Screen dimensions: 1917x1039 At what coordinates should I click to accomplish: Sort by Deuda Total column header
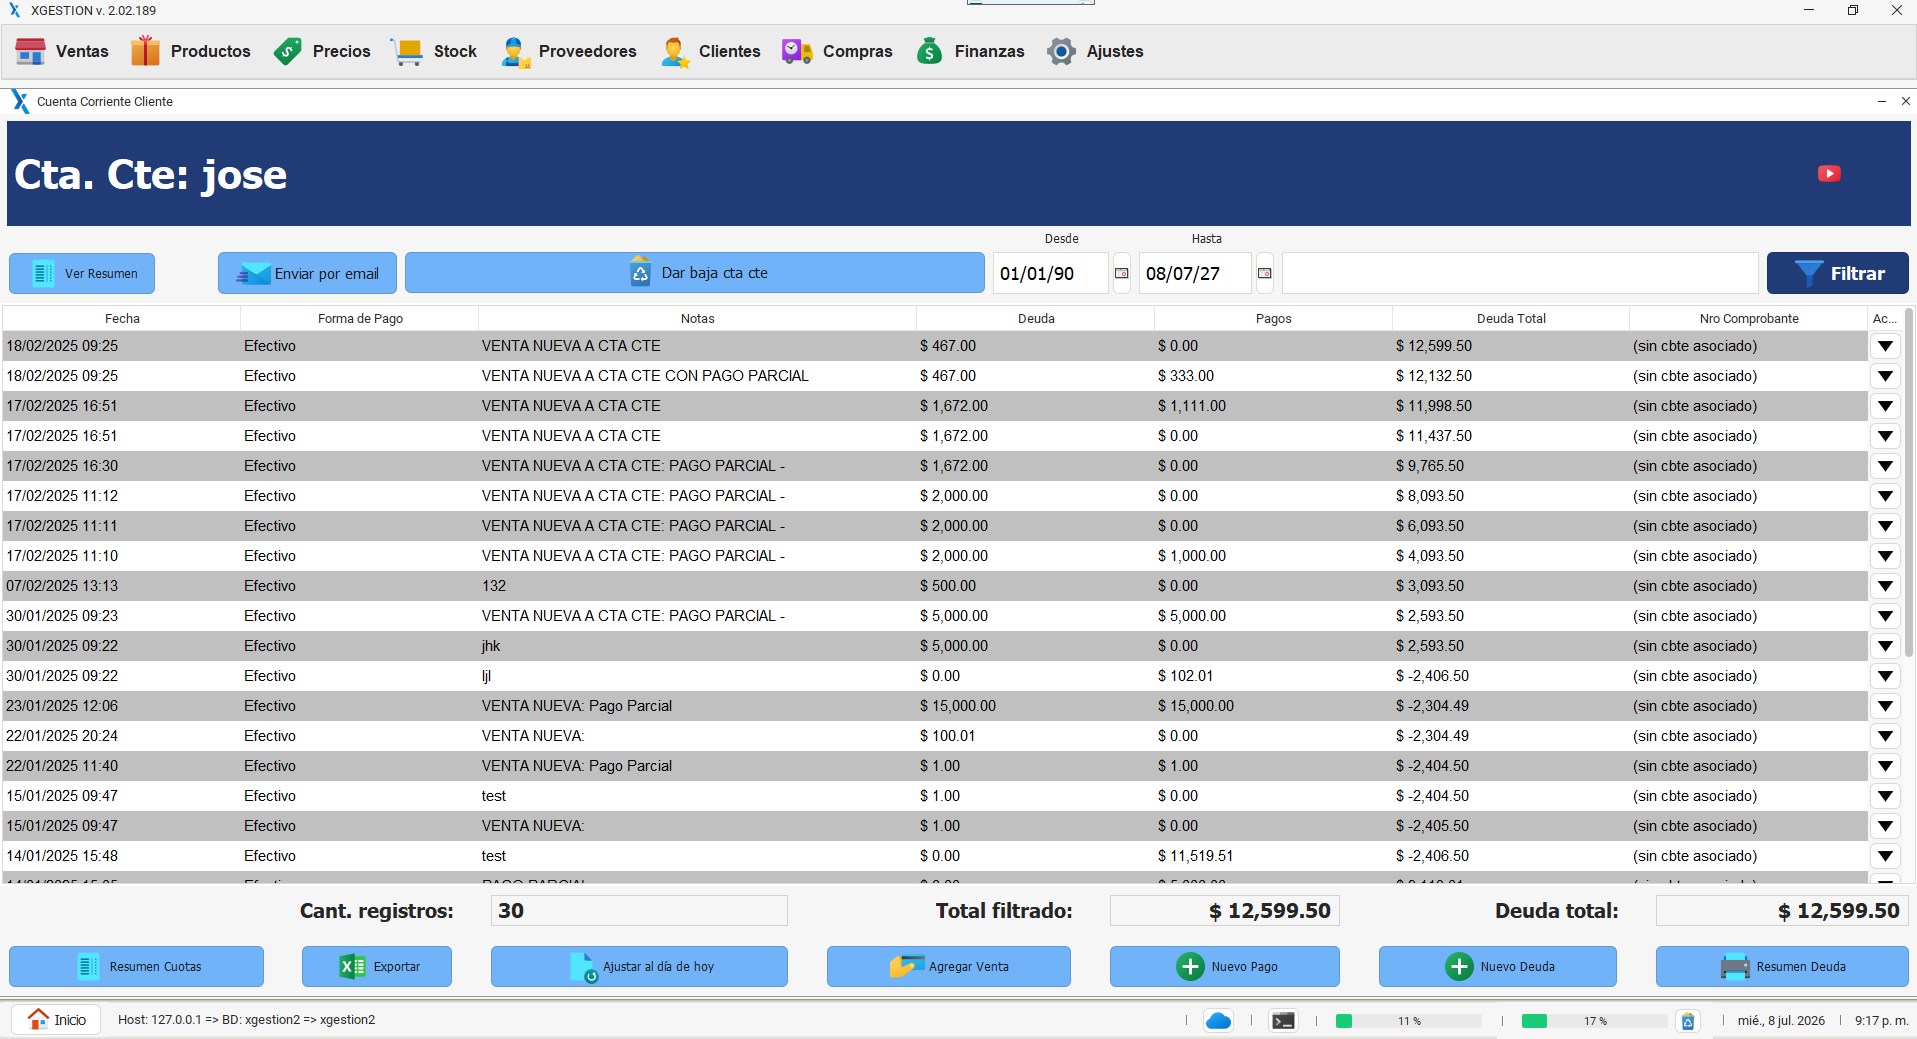point(1511,318)
